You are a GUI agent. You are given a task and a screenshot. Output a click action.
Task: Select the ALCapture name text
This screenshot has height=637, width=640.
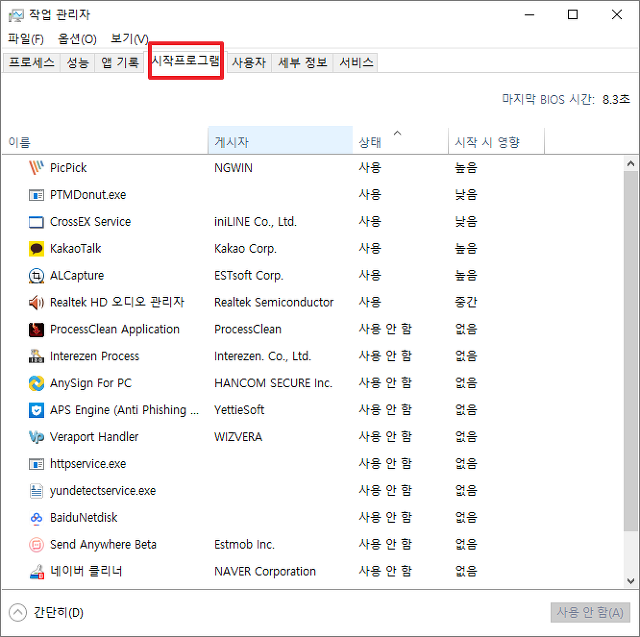click(77, 275)
